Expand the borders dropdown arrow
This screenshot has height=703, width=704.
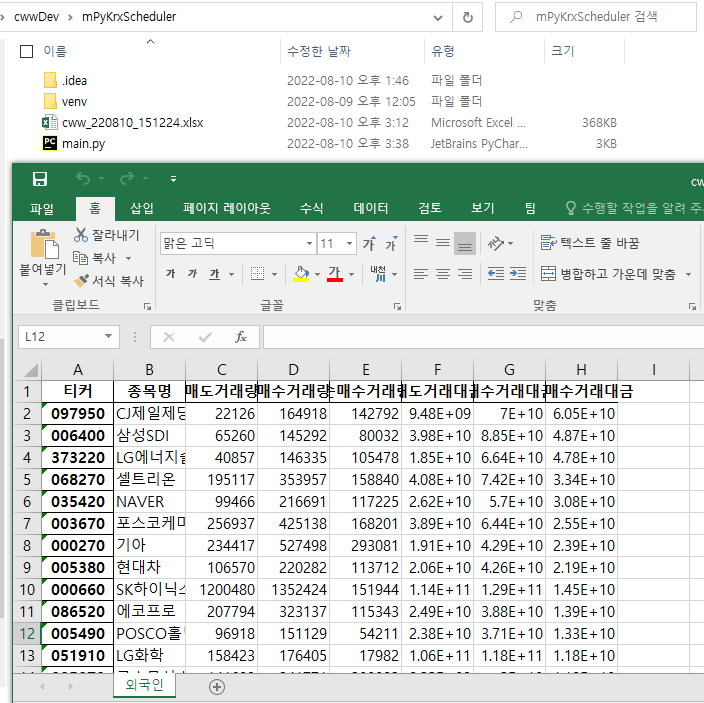[x=274, y=274]
